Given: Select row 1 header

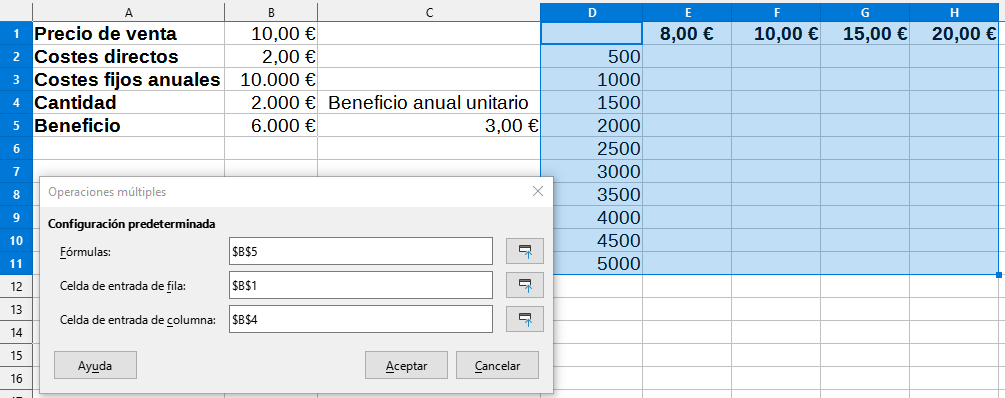Looking at the screenshot, I should coord(16,33).
